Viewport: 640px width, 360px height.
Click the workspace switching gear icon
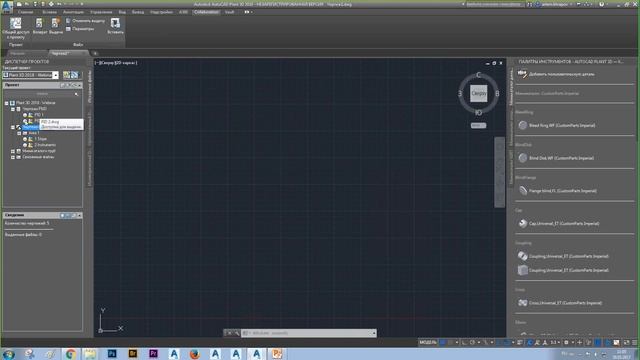click(566, 342)
